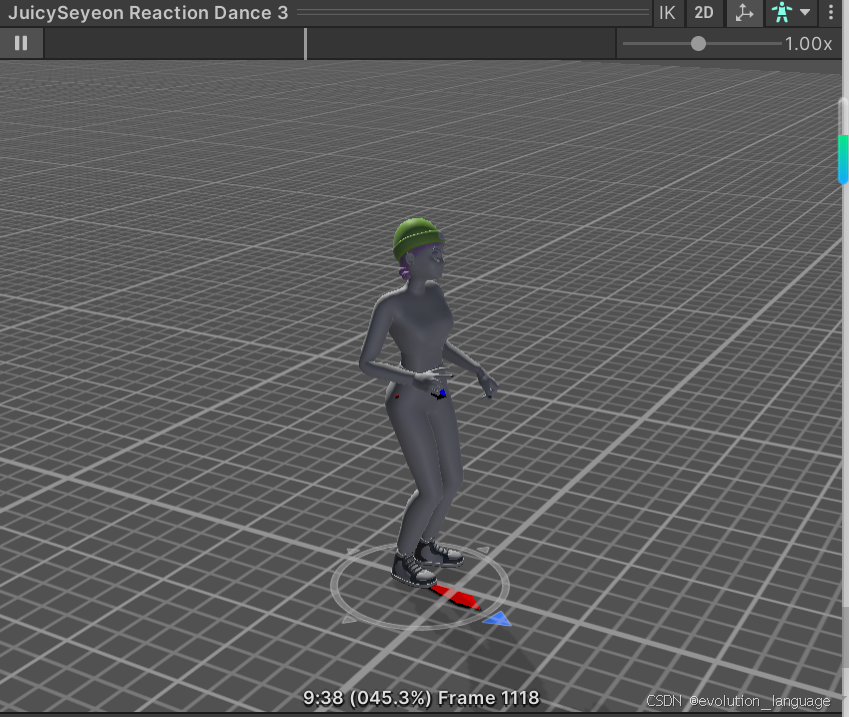This screenshot has width=849, height=717.
Task: Click the 1.00x speed value
Action: pos(808,43)
